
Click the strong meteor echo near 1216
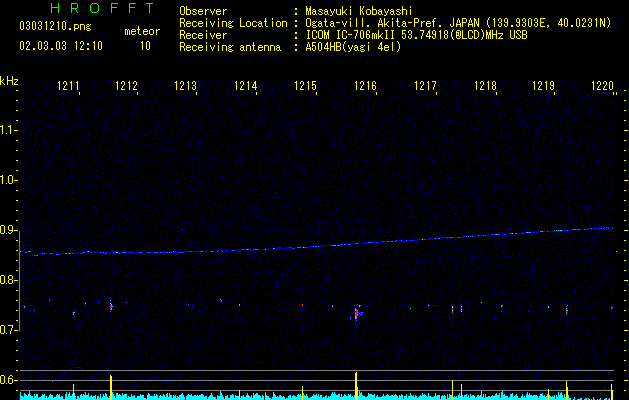356,313
